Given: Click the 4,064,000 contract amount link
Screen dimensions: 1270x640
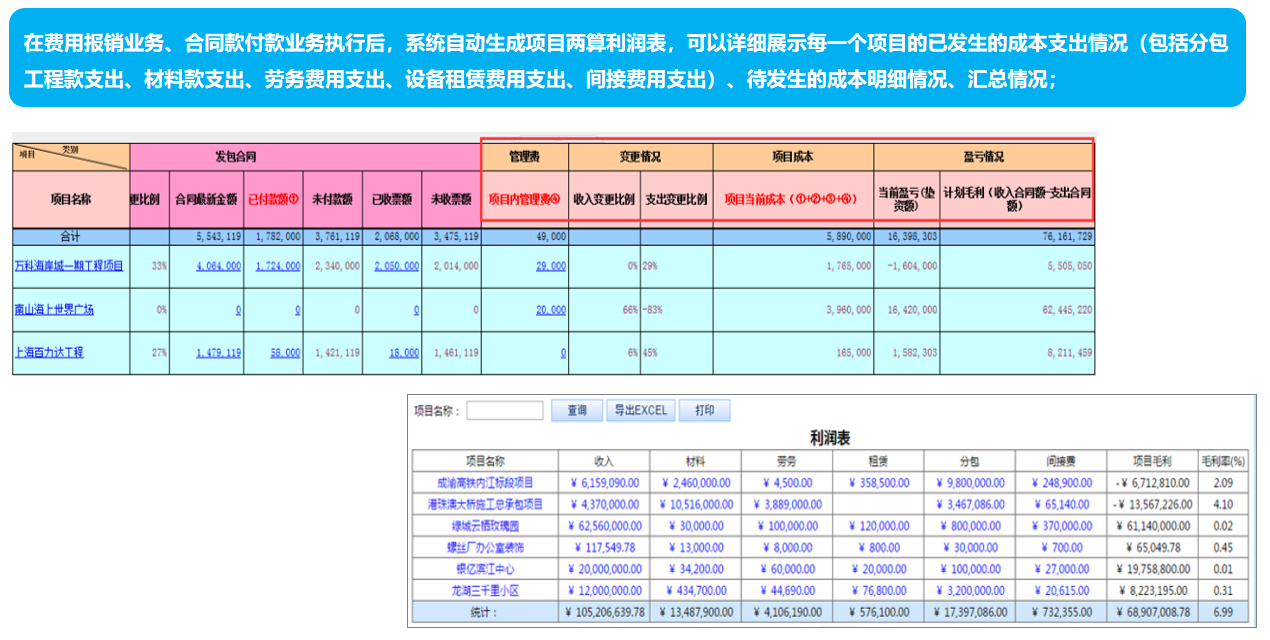Looking at the screenshot, I should click(220, 266).
